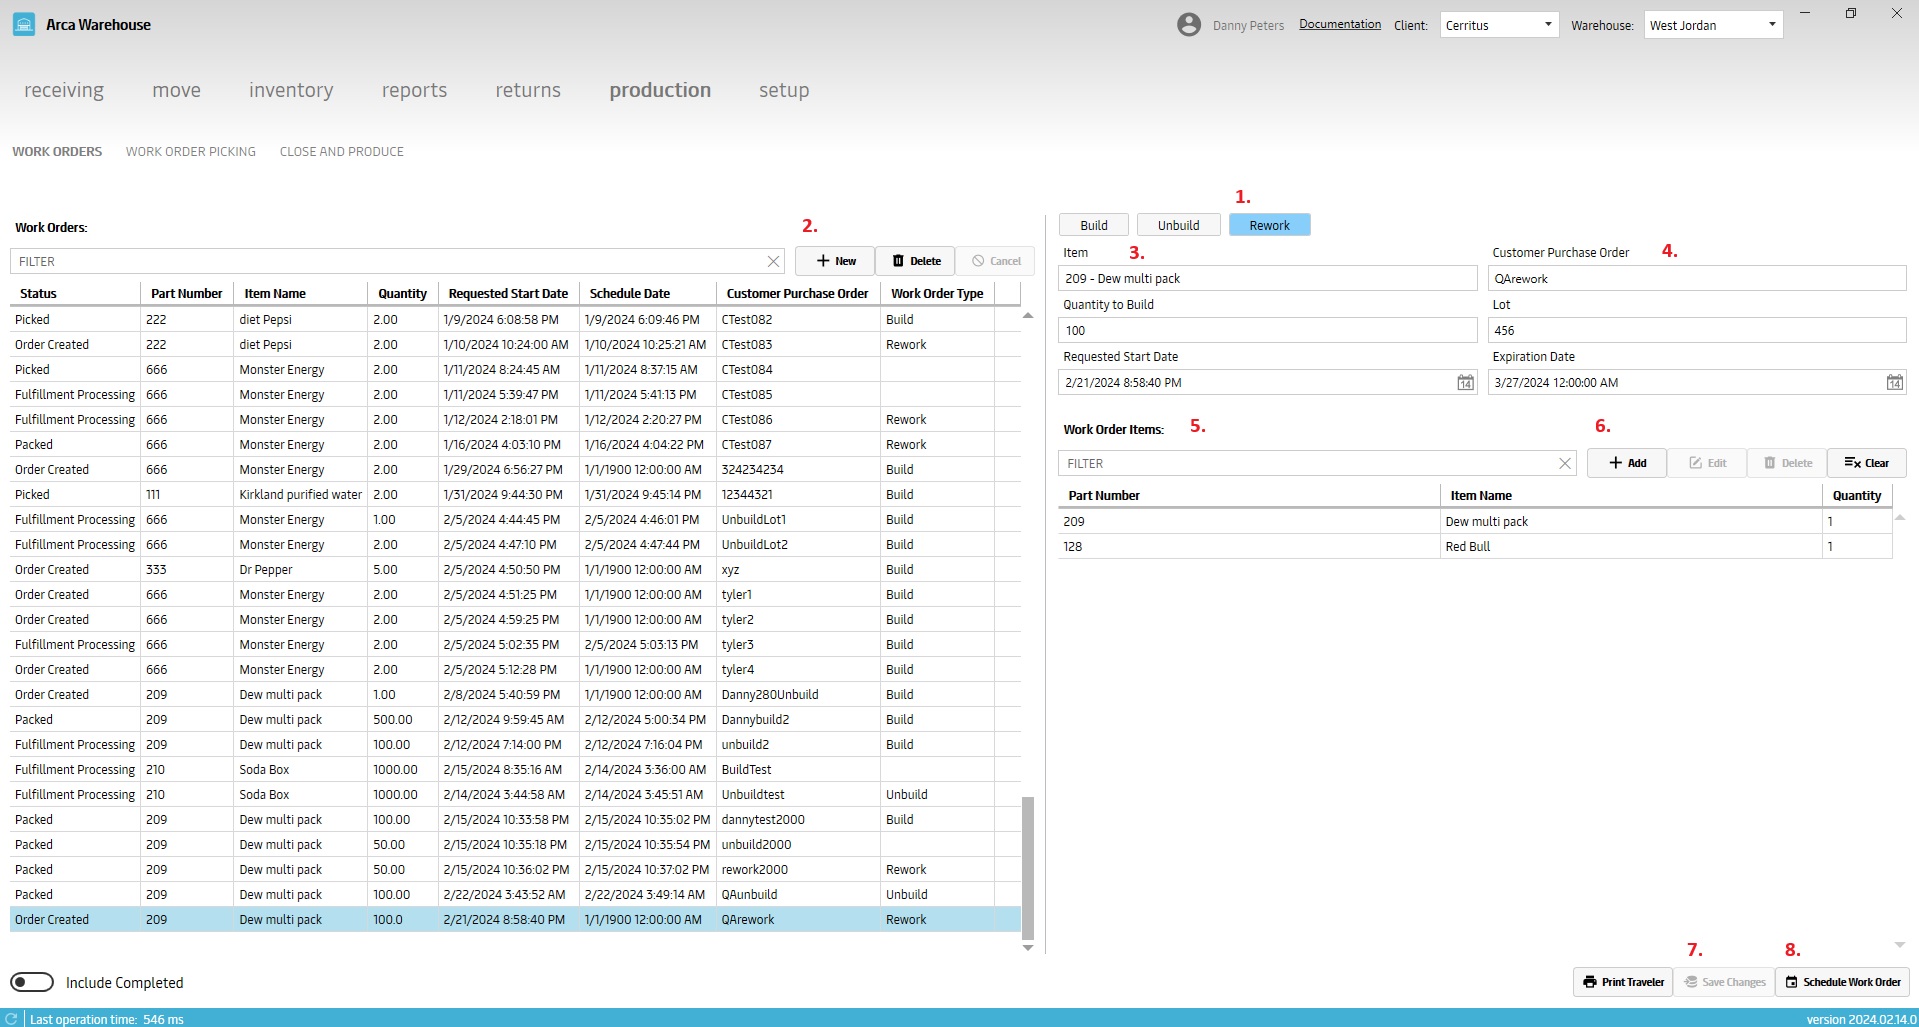Open the production menu

[660, 90]
